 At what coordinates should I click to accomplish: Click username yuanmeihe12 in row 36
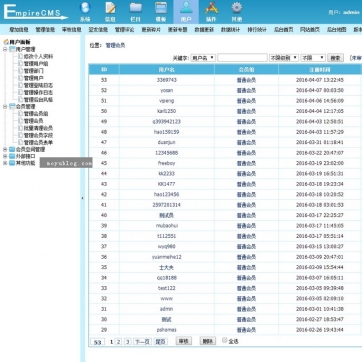coord(166,257)
